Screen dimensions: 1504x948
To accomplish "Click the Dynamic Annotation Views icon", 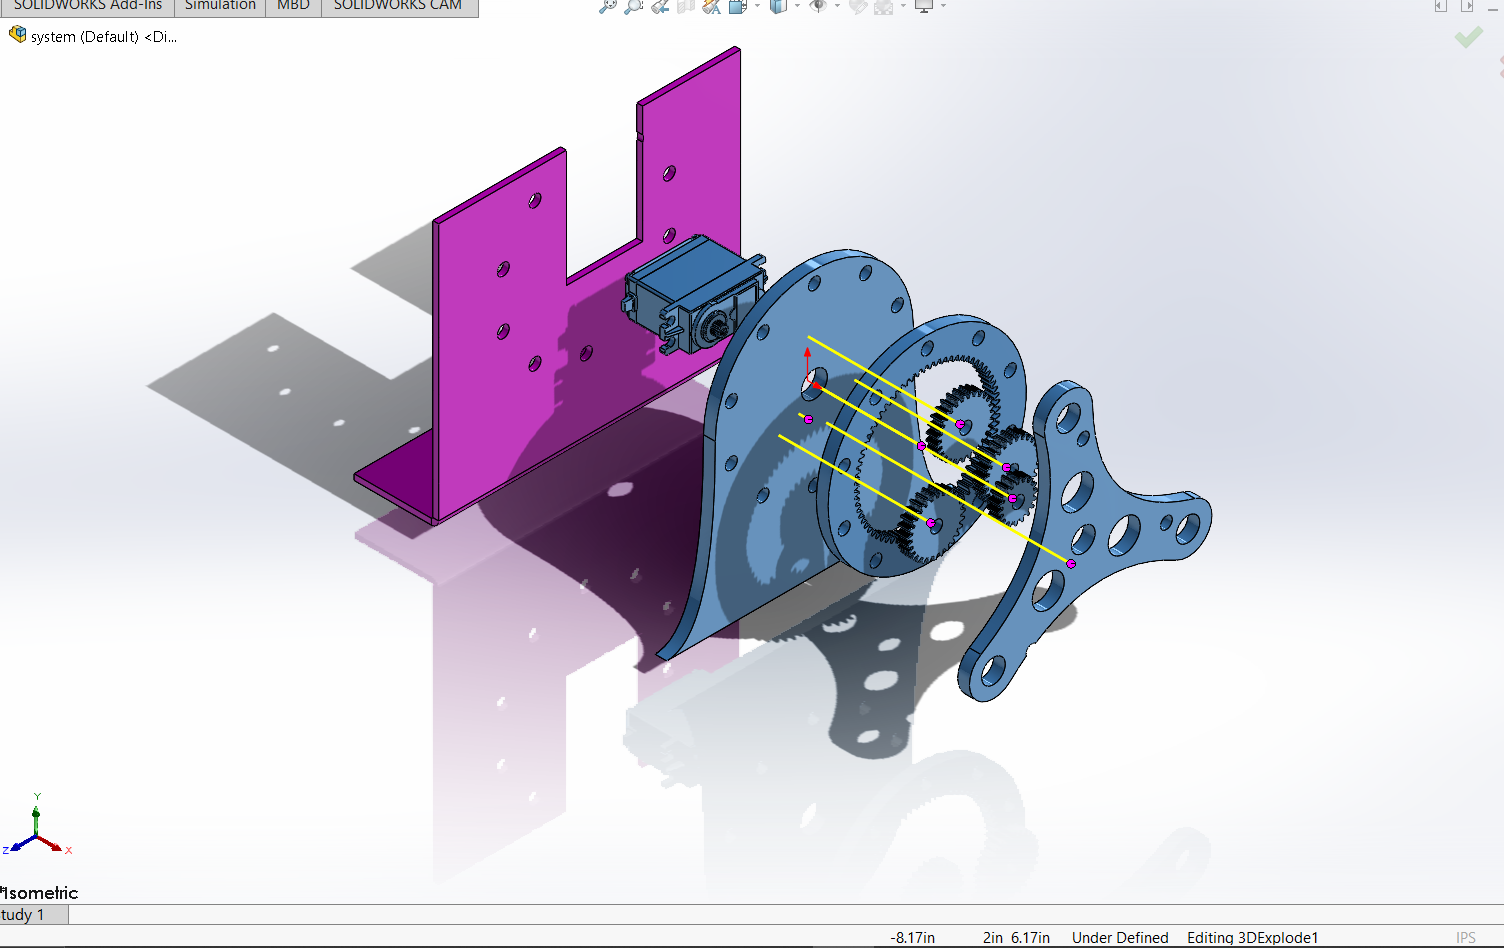I will point(711,5).
